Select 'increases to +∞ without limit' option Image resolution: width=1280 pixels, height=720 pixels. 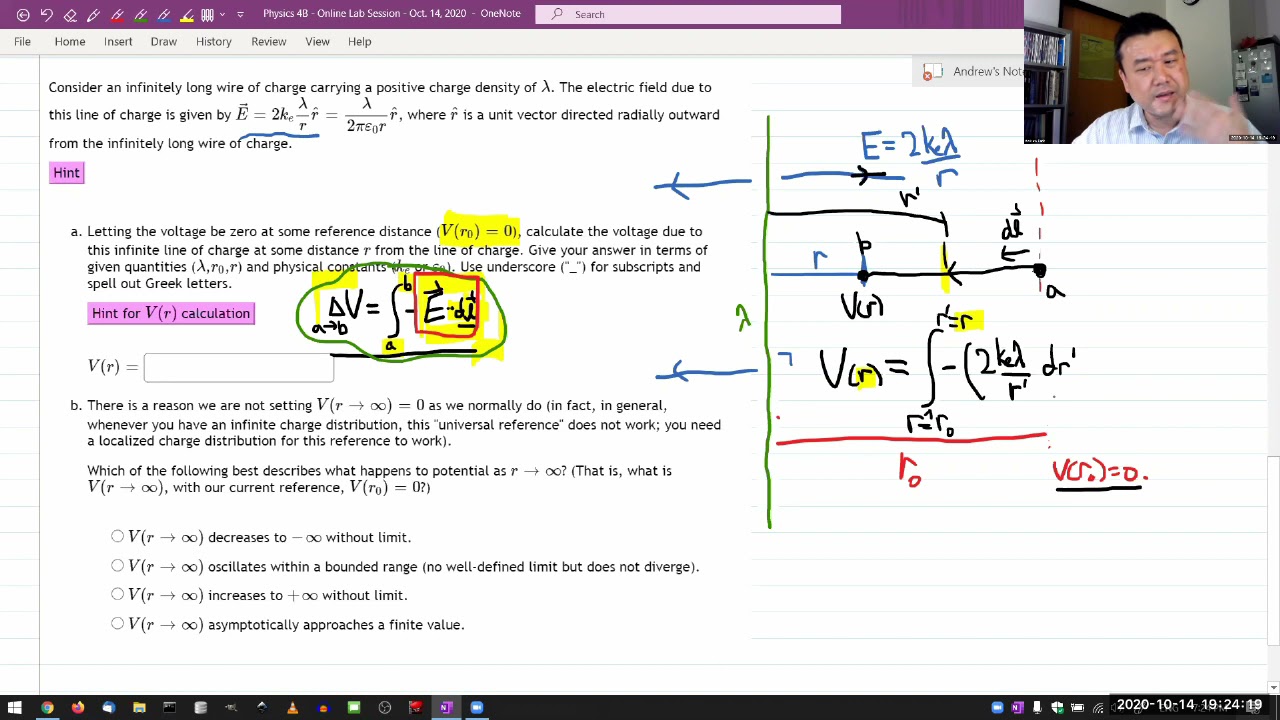(x=118, y=595)
